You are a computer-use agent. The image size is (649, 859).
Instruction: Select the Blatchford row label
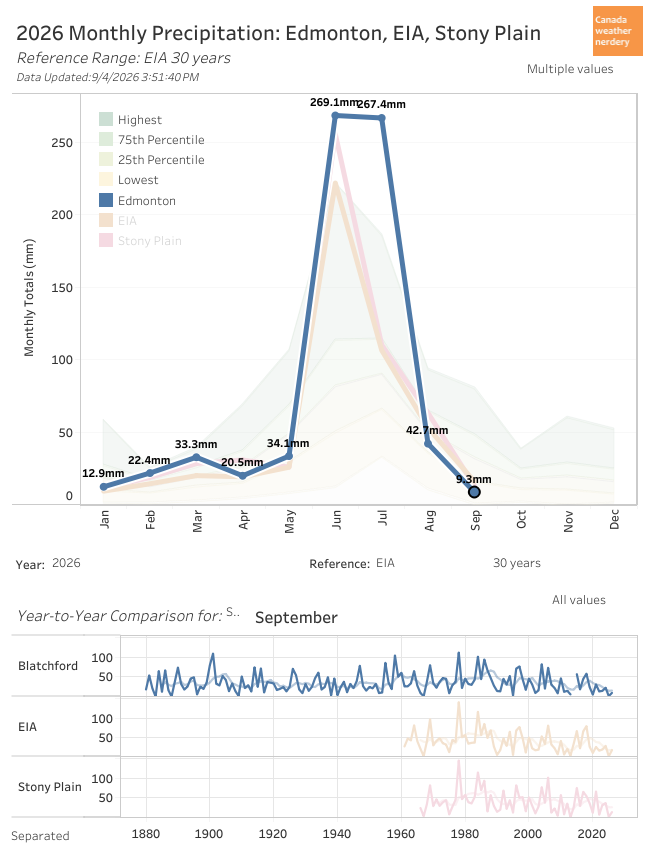(48, 666)
